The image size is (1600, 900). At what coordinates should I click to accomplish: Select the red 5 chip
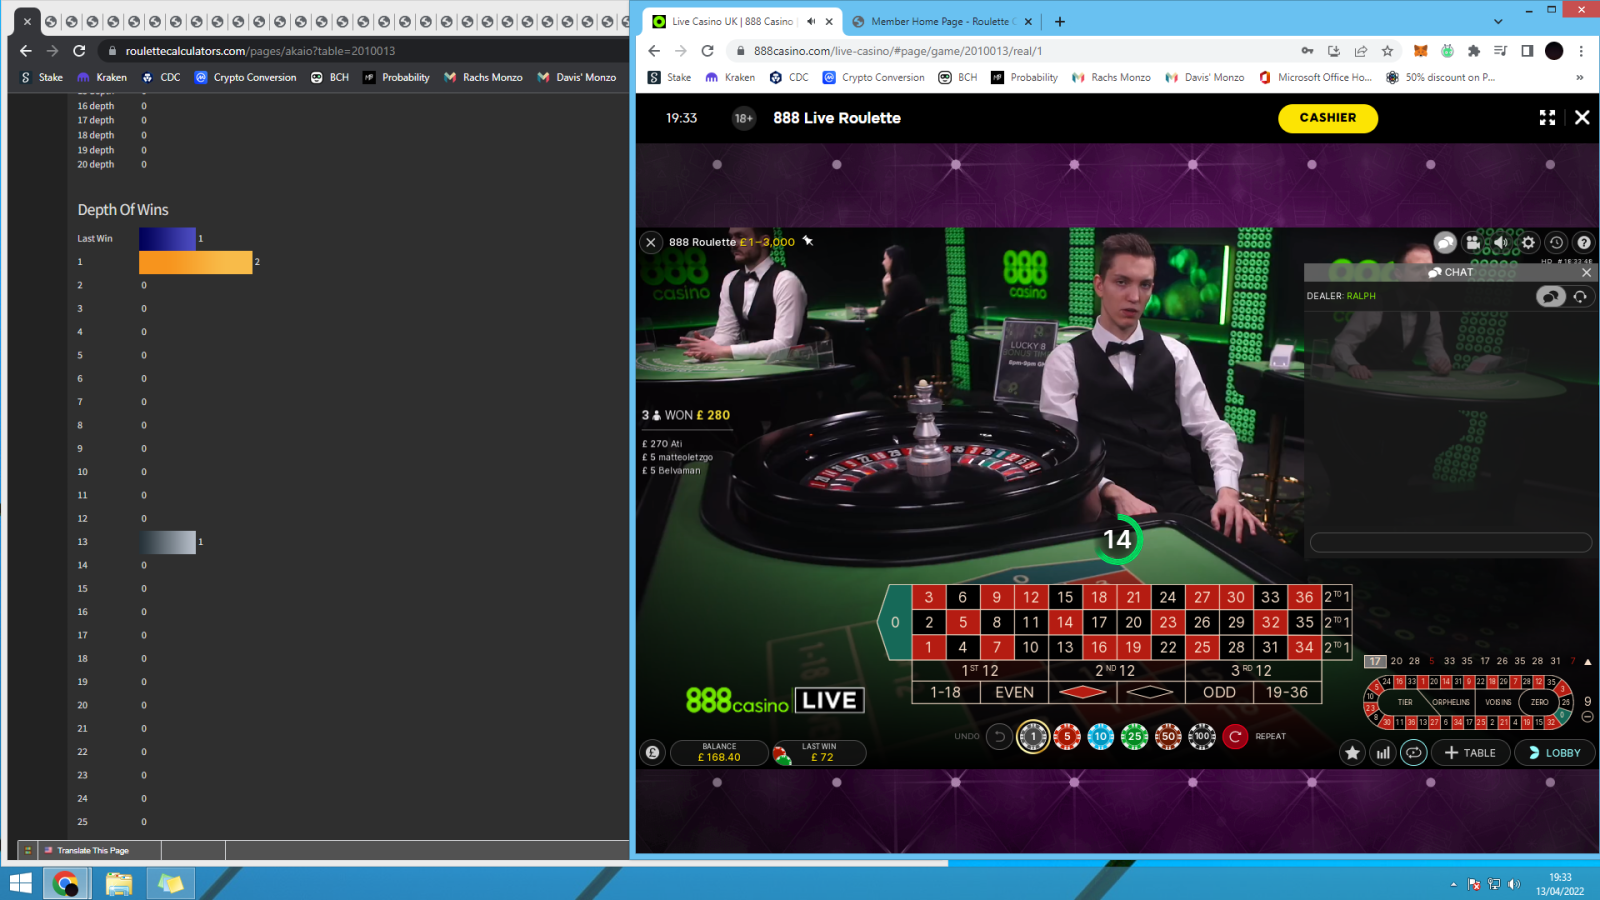click(x=1067, y=736)
